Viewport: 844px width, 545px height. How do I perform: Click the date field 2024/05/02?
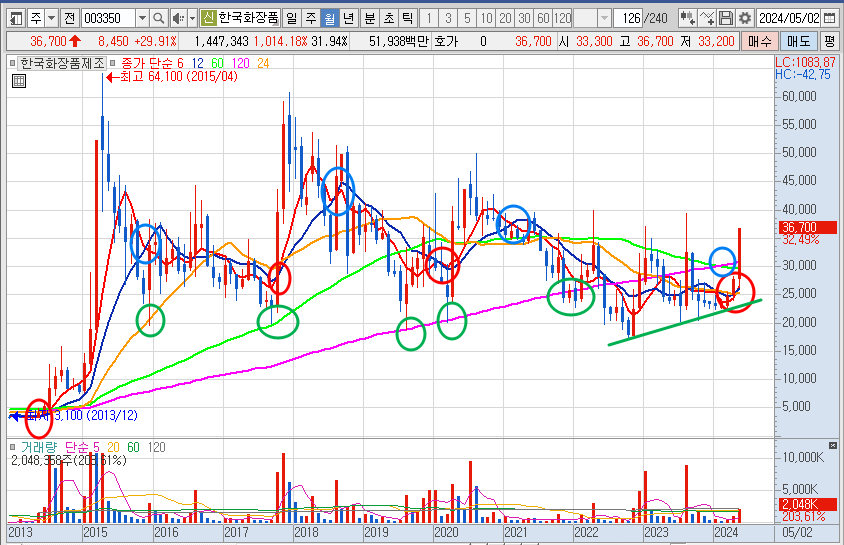pyautogui.click(x=789, y=19)
